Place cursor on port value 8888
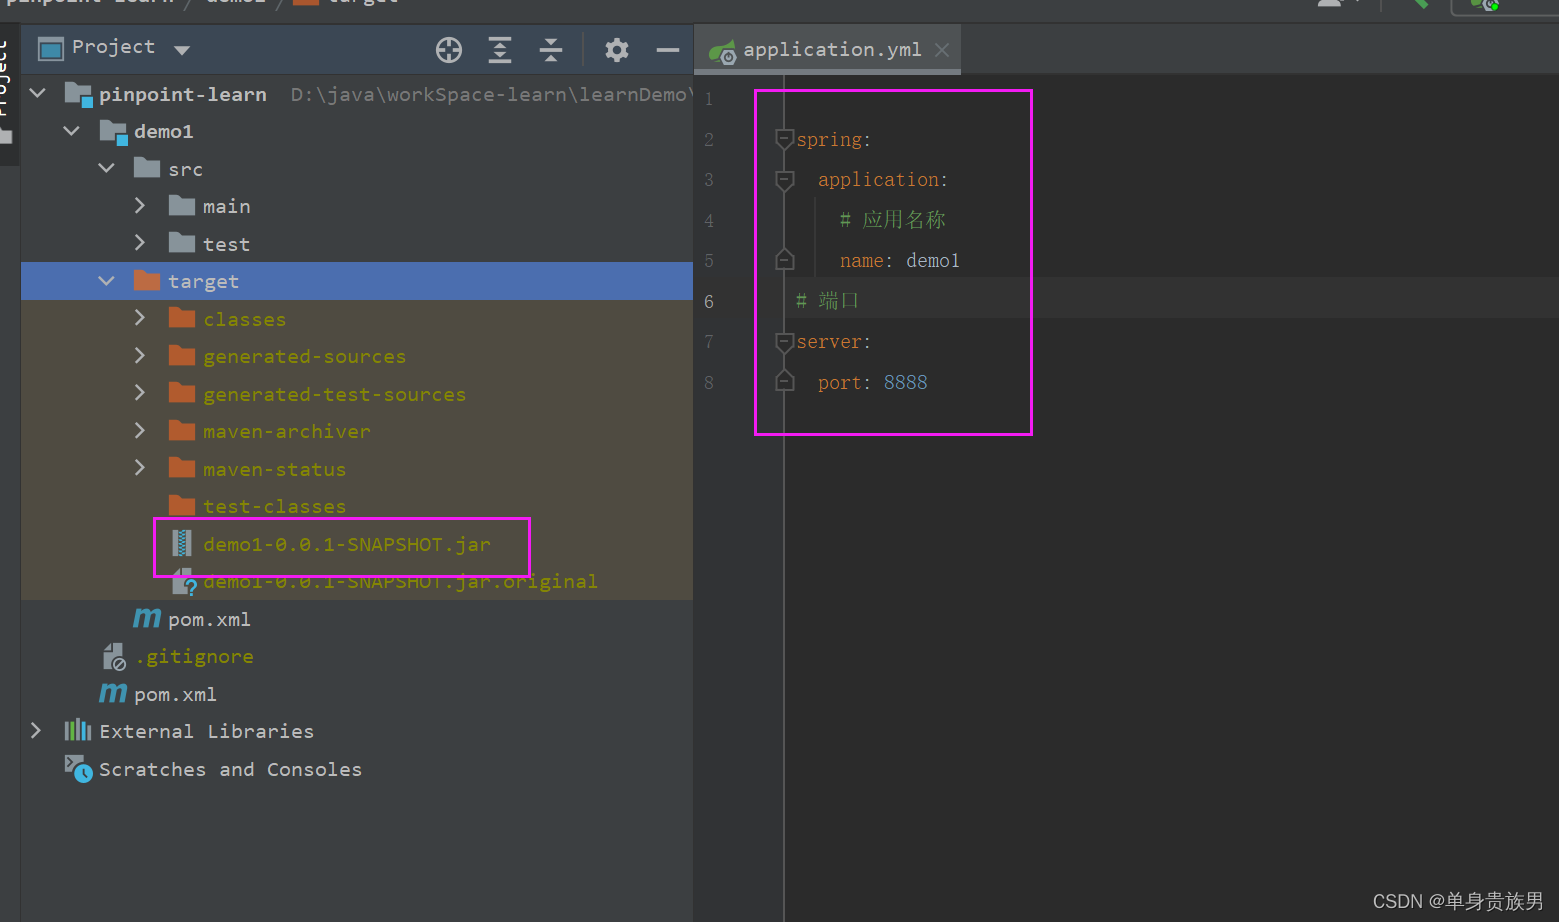Screen dimensions: 1559x922 coord(905,382)
